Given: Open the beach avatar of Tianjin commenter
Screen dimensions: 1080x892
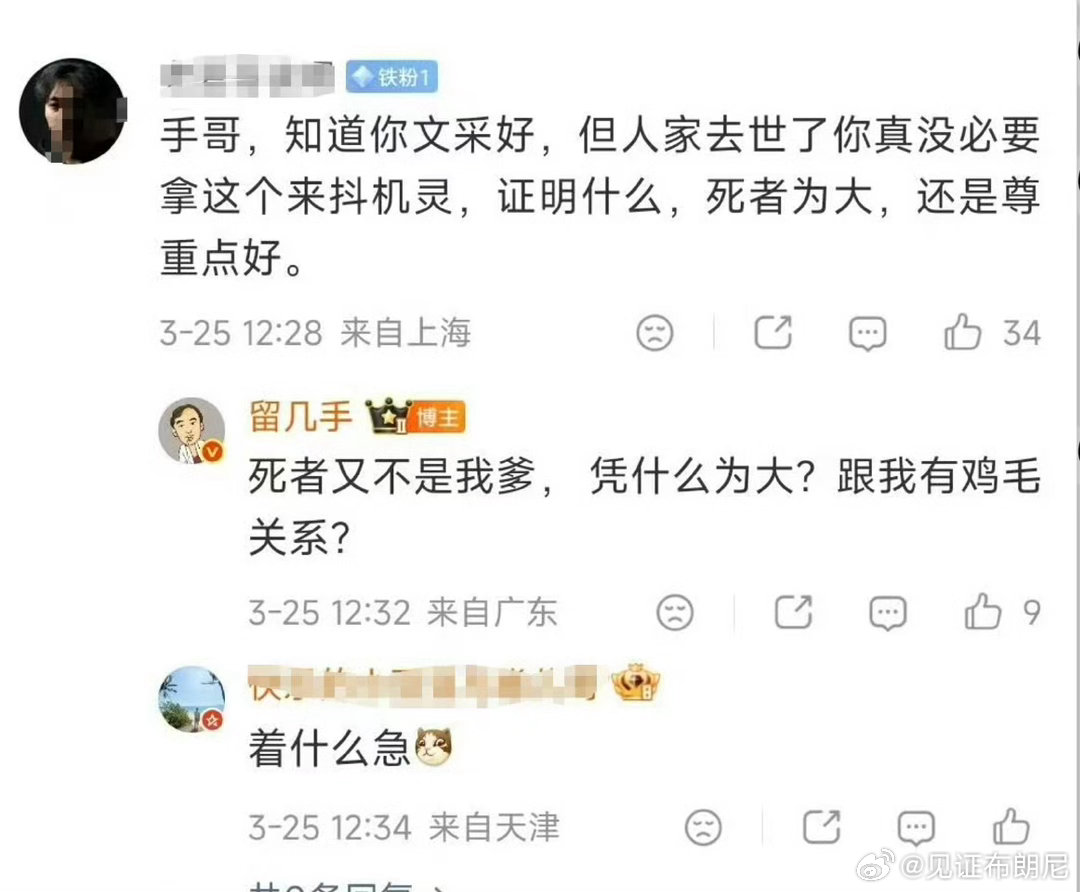Looking at the screenshot, I should coord(192,698).
